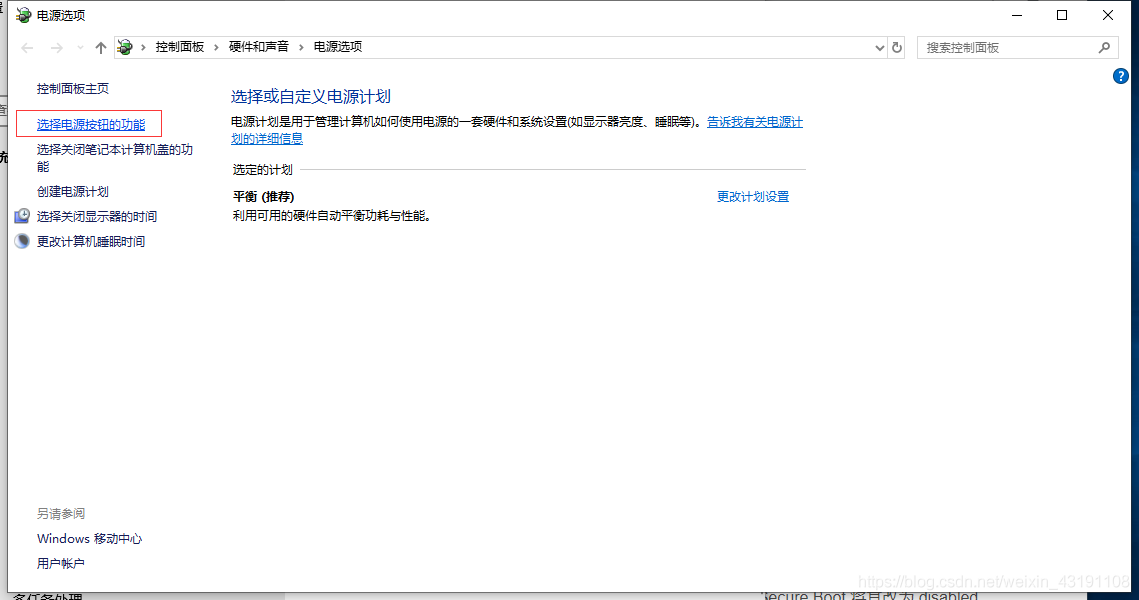This screenshot has width=1139, height=600.
Task: Open help via the blue question mark
Action: [x=1120, y=76]
